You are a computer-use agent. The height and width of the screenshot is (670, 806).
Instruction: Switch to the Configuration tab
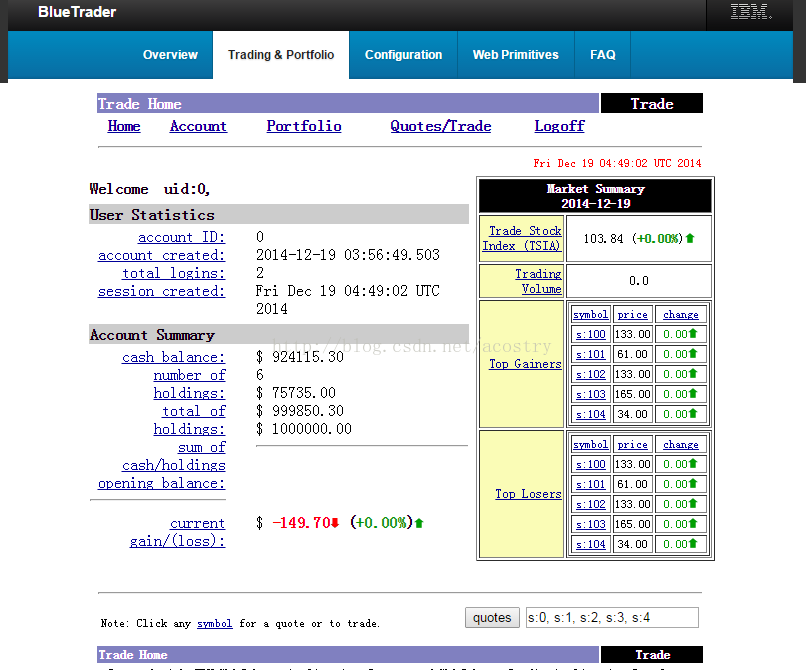403,55
